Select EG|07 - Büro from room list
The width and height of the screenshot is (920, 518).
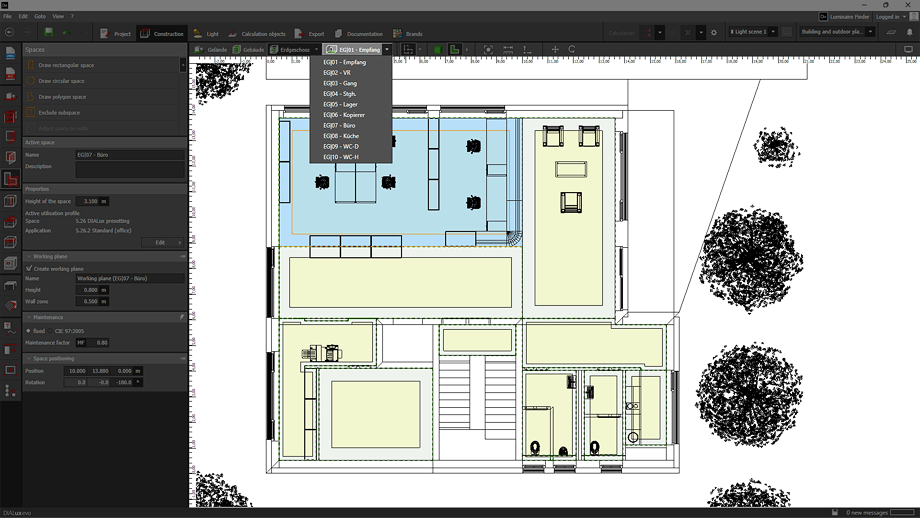point(340,125)
